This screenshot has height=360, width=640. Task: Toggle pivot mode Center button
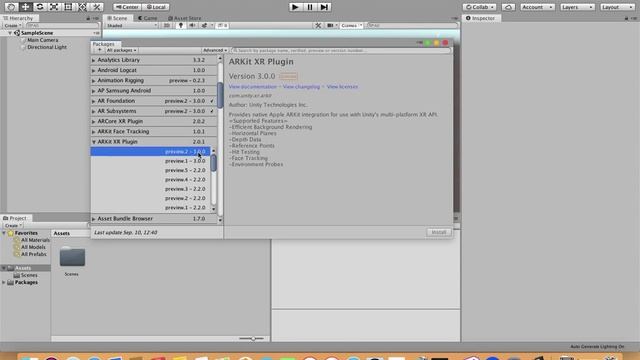(x=127, y=7)
